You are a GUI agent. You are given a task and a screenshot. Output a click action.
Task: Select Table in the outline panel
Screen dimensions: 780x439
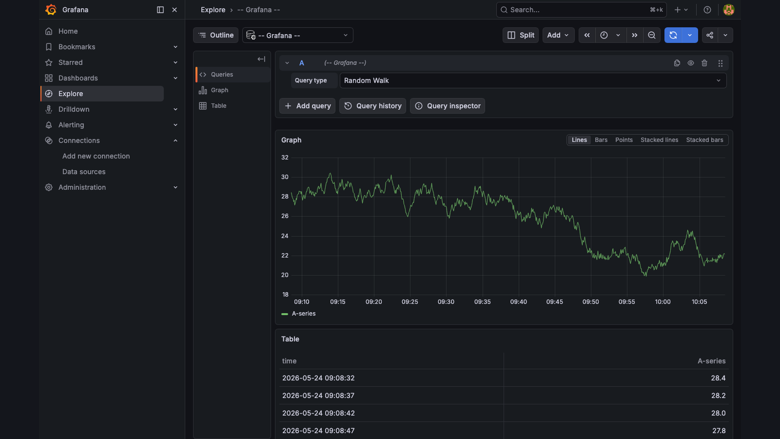point(218,106)
